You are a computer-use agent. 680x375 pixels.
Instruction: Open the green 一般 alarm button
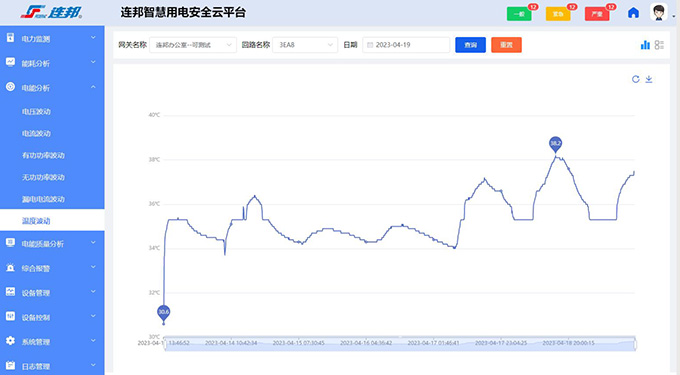coord(519,14)
